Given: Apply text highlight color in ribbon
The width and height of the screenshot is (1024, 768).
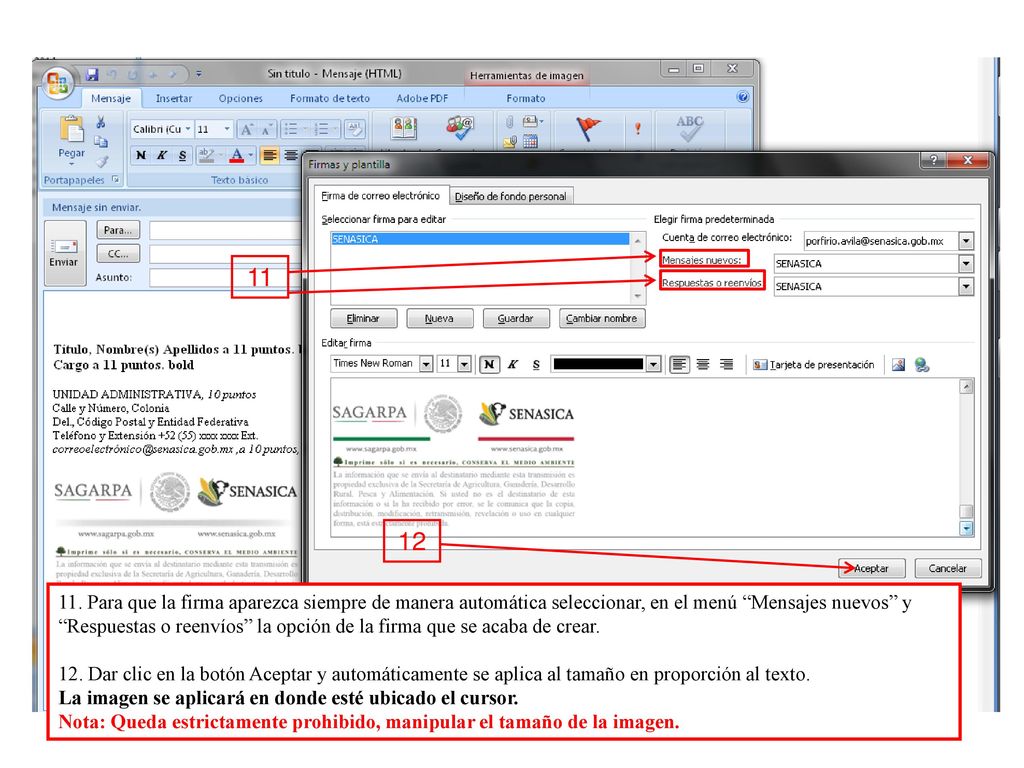Looking at the screenshot, I should pos(206,155).
